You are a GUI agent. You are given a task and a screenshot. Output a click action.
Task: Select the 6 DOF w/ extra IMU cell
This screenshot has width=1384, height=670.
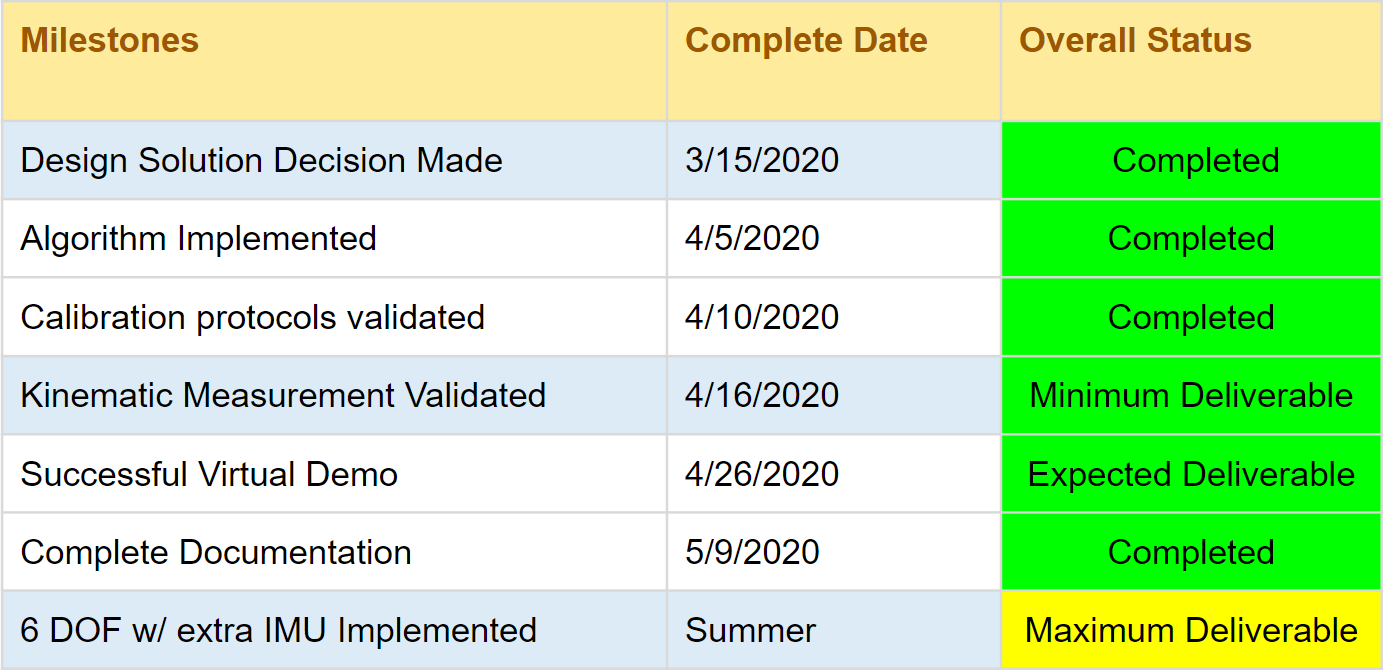pos(278,631)
